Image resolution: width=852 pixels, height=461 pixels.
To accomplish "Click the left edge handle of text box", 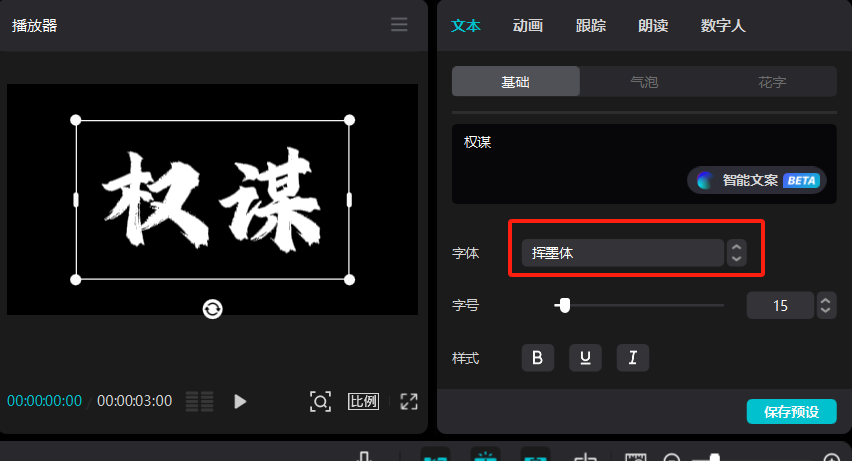I will pos(76,200).
